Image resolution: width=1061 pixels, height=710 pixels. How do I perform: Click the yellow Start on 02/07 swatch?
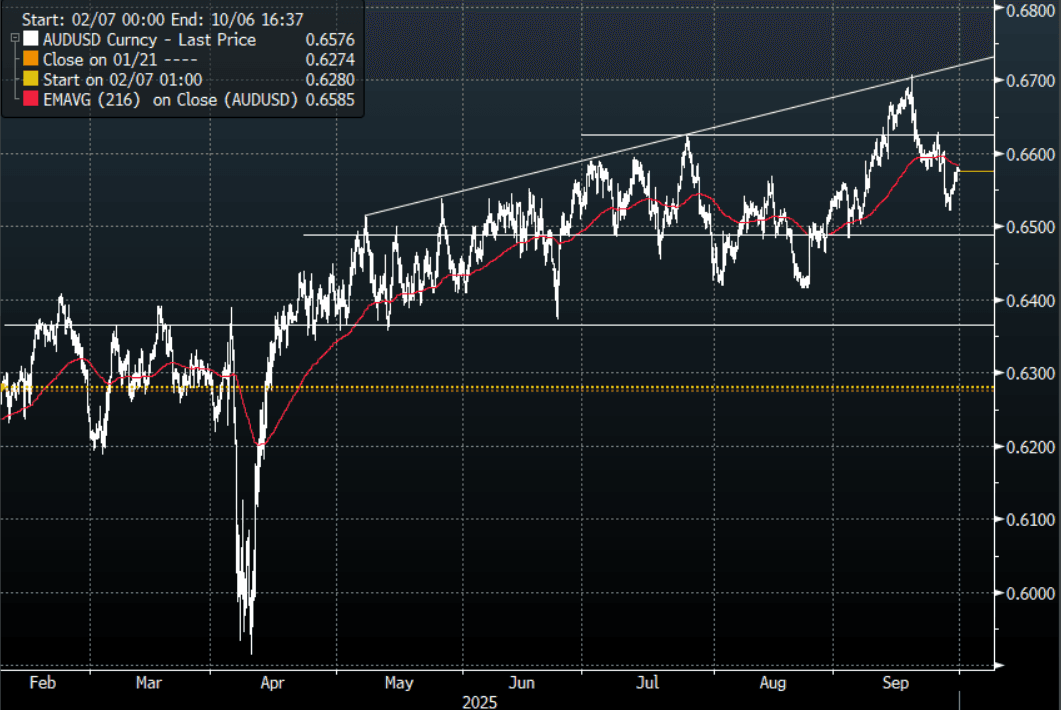click(x=30, y=79)
